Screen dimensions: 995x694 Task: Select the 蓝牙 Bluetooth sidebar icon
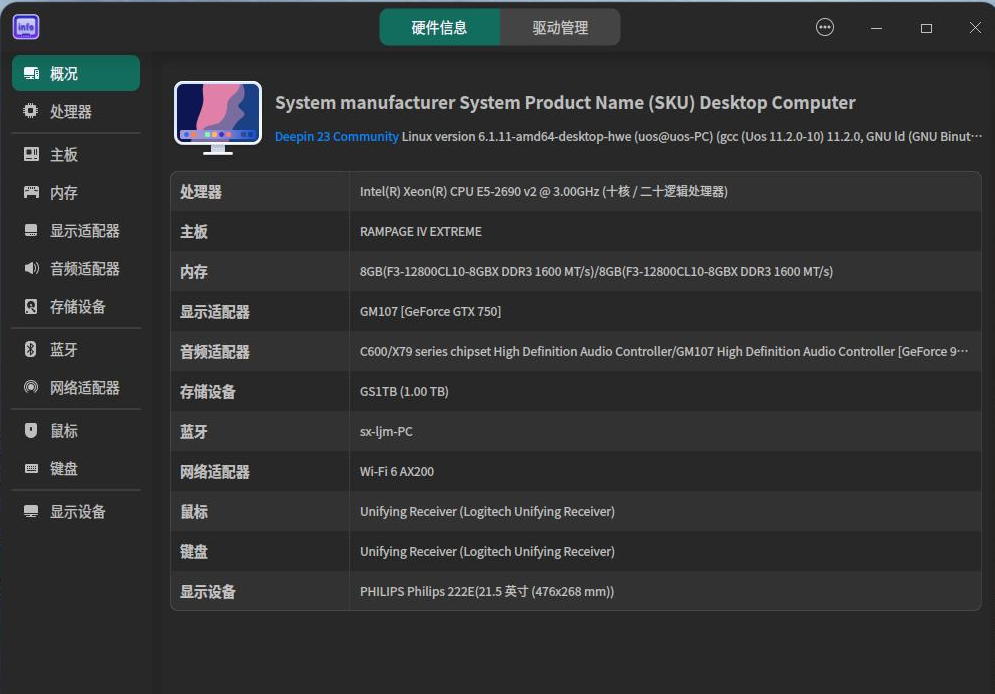click(31, 349)
